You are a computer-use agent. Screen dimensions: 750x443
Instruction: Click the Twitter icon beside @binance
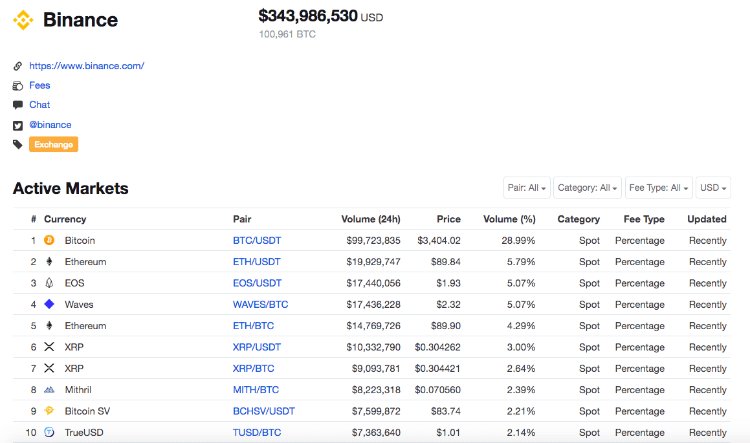pyautogui.click(x=18, y=125)
